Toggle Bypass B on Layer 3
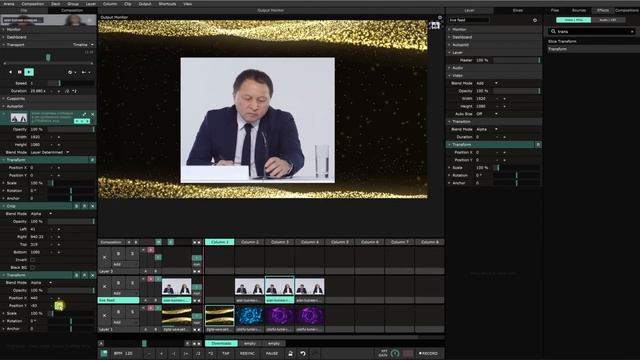 118,253
